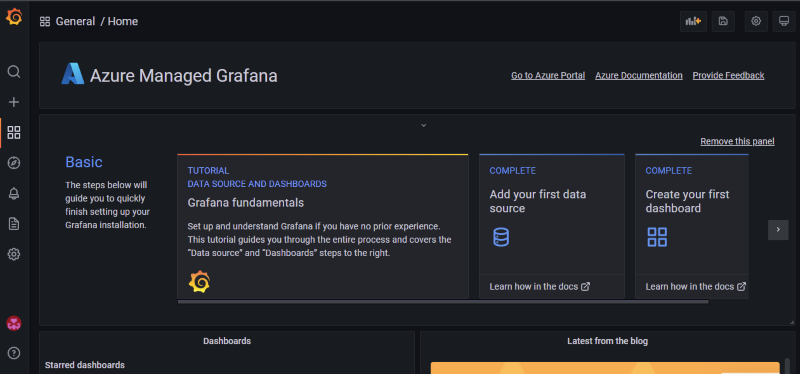Click the dashboard grid icon beside General
Screen dimensions: 800x374
coord(45,21)
